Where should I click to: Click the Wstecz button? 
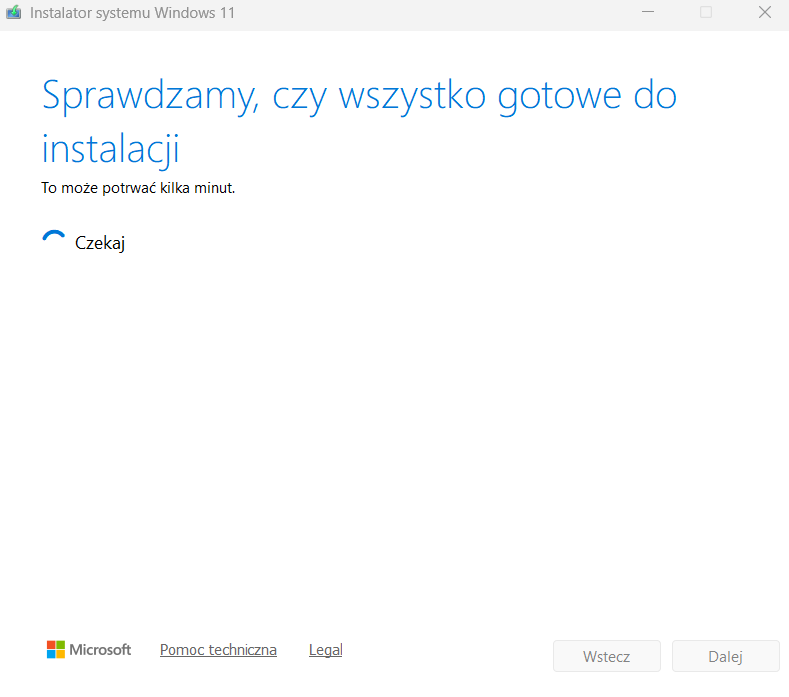coord(606,656)
